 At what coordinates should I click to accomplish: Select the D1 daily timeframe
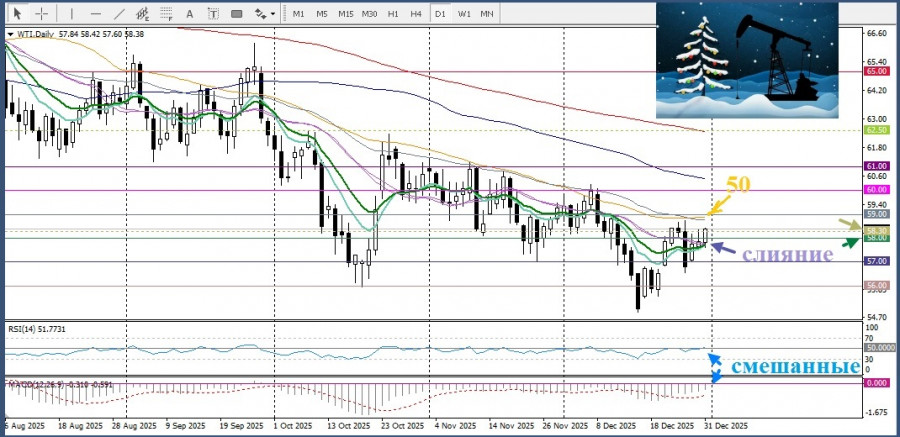tap(440, 13)
